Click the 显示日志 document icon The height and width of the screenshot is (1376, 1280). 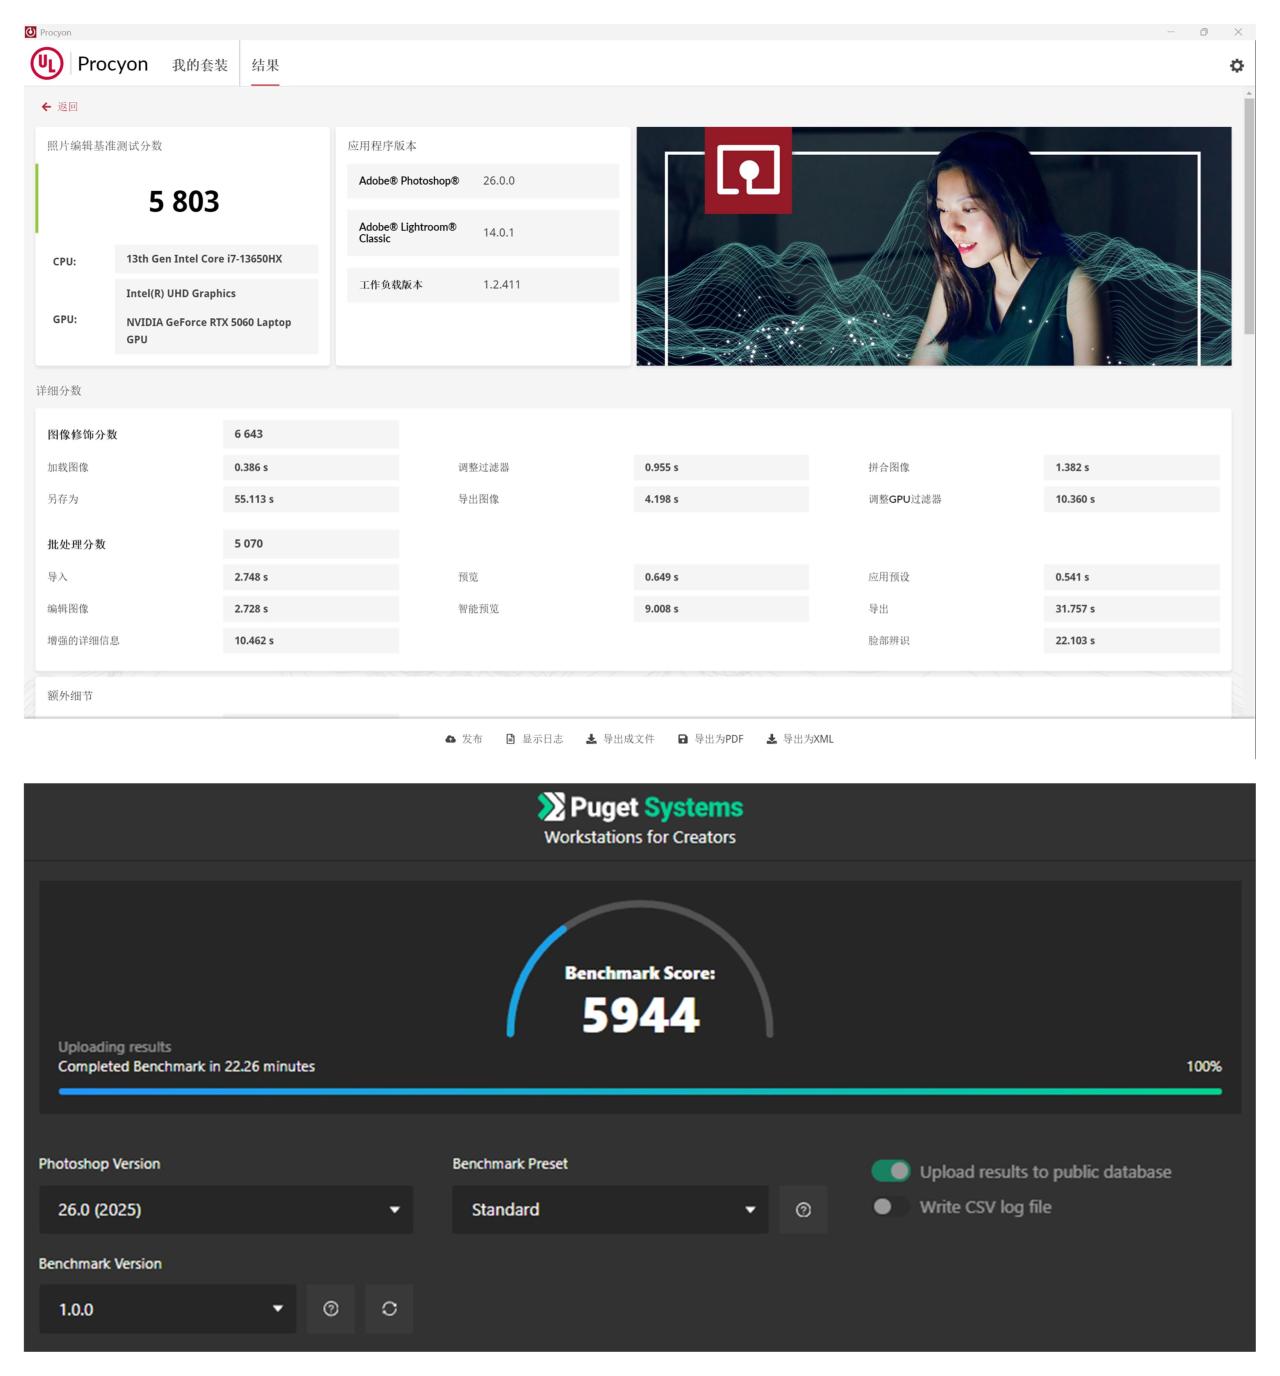[510, 739]
